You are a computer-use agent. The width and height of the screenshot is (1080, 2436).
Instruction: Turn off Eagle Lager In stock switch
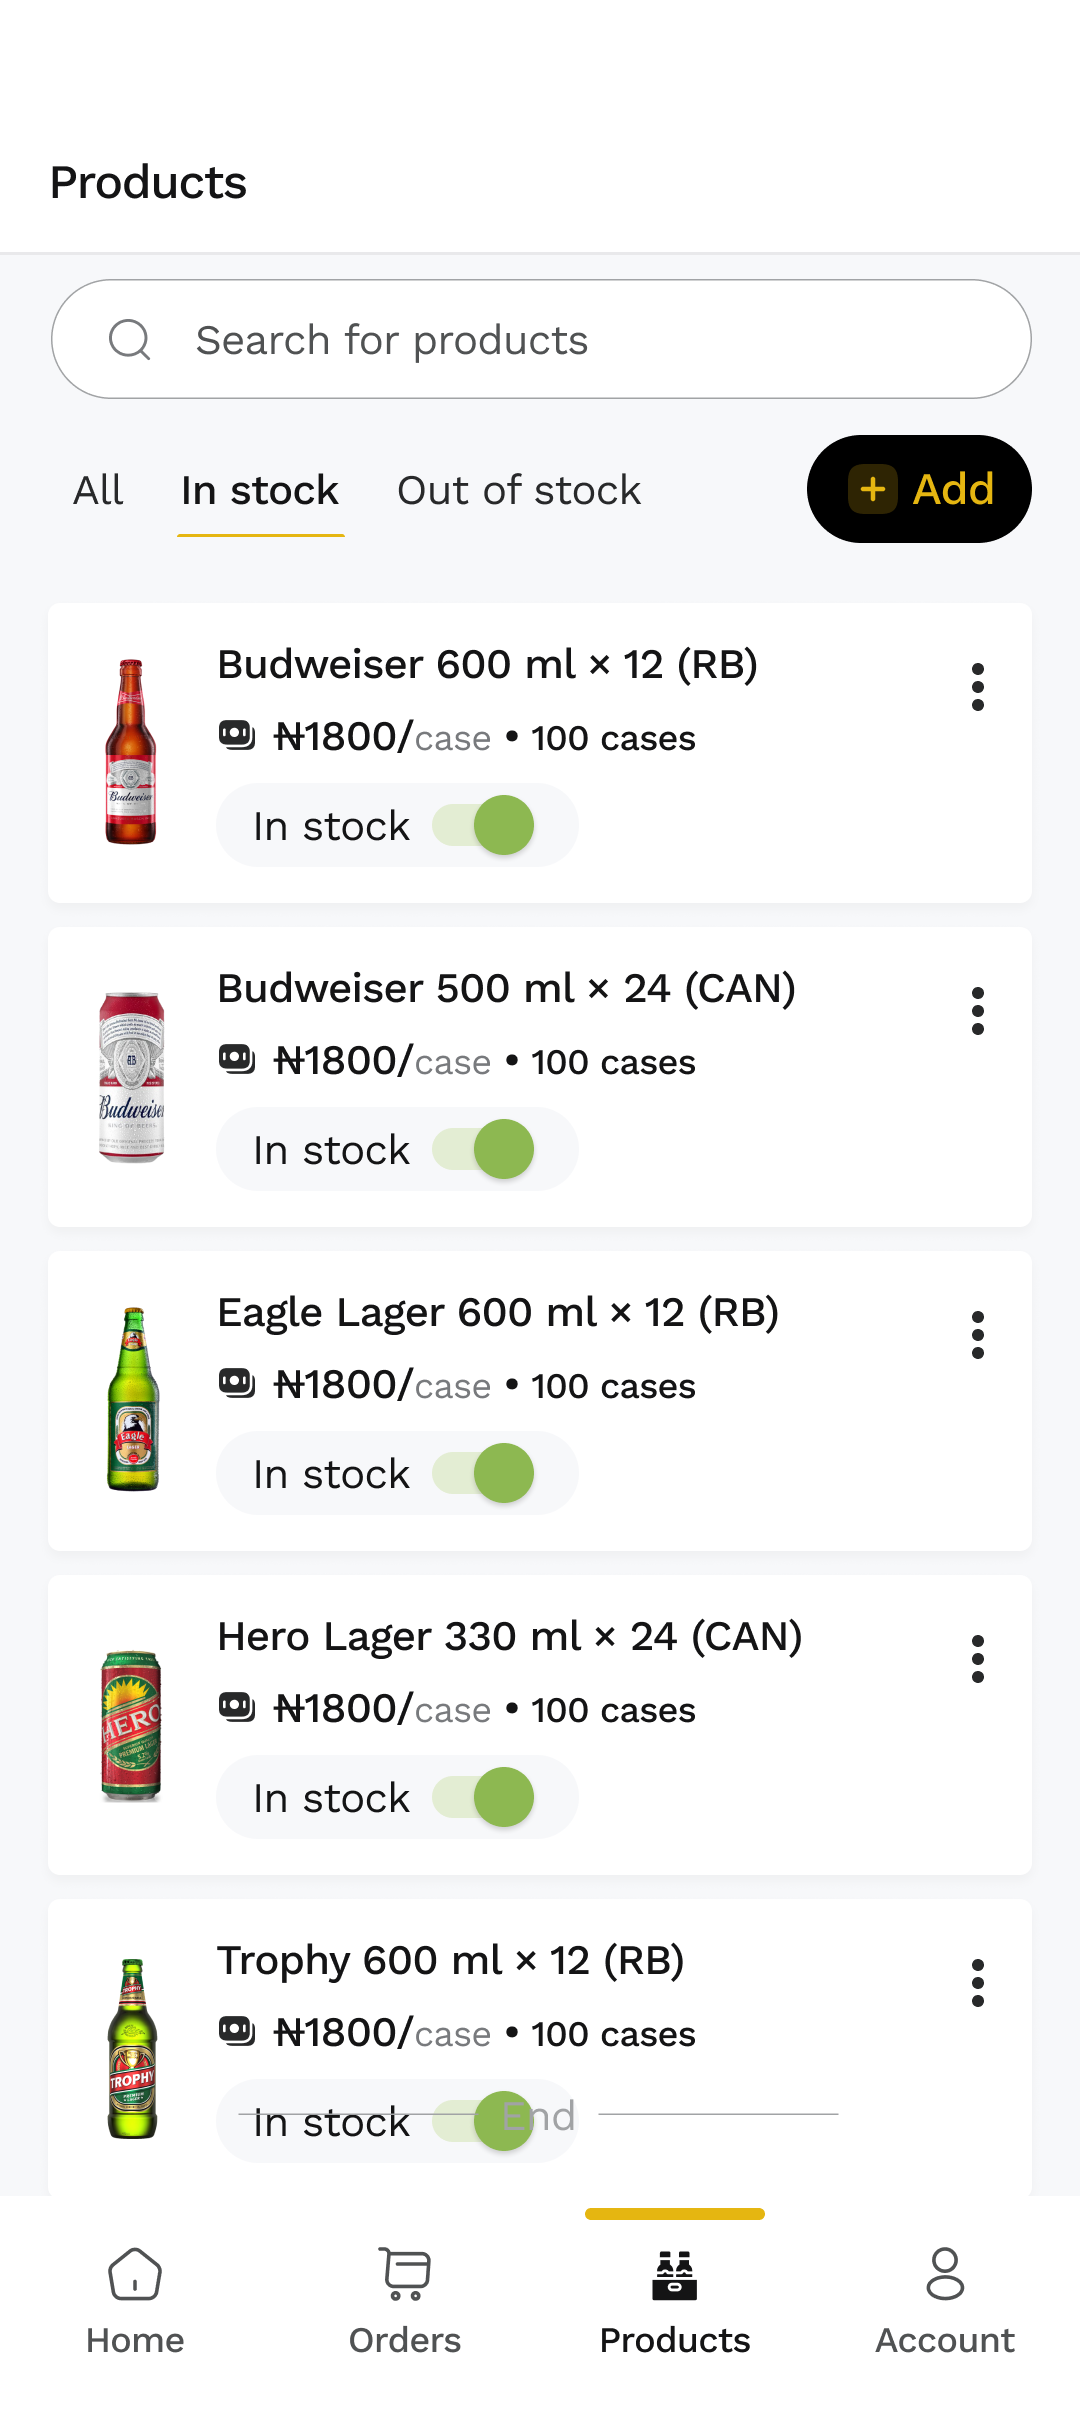click(484, 1474)
